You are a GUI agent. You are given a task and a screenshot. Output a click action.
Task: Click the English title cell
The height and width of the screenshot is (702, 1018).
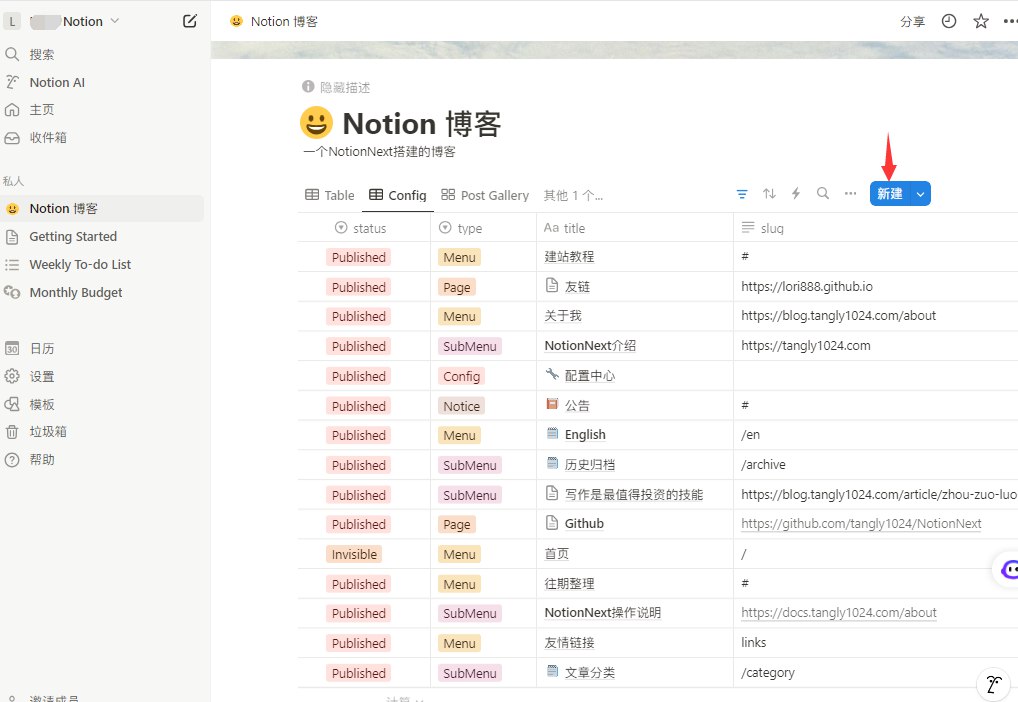point(635,434)
